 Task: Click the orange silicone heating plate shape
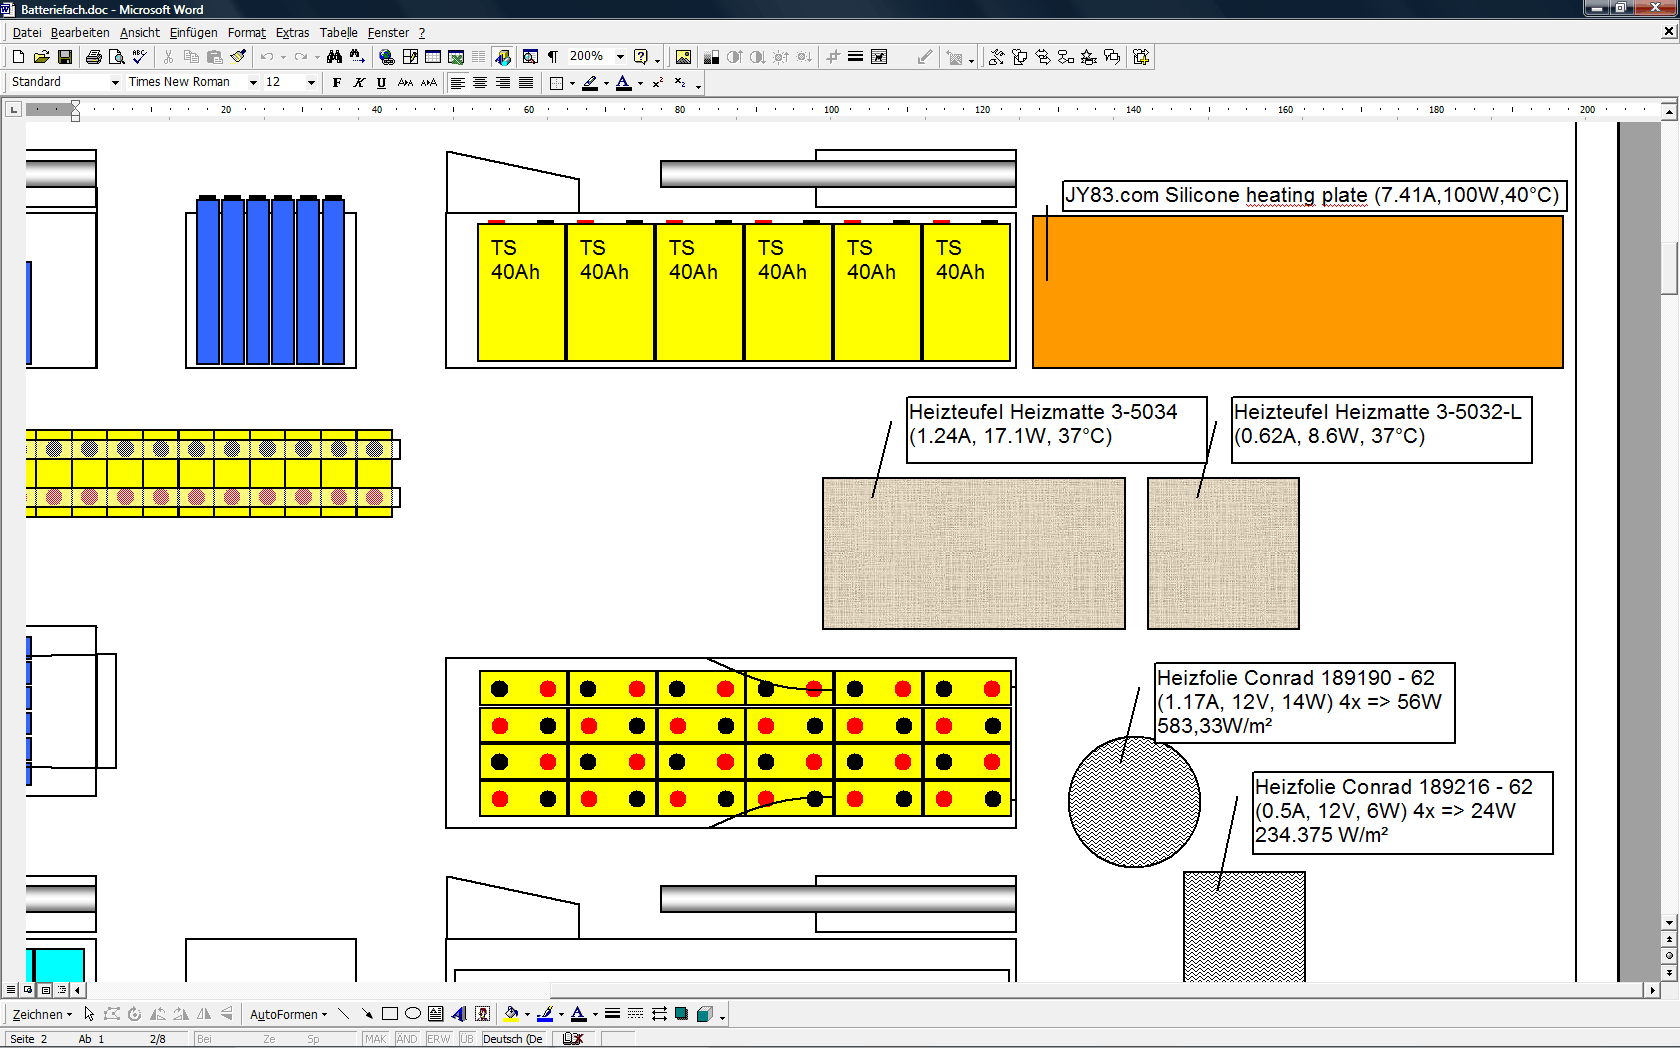(1300, 300)
